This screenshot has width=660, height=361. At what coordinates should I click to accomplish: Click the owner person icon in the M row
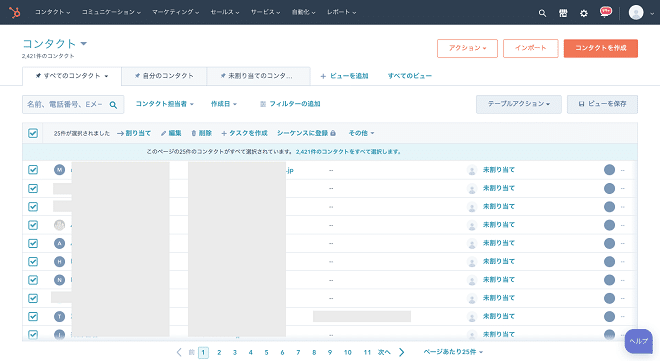click(472, 170)
